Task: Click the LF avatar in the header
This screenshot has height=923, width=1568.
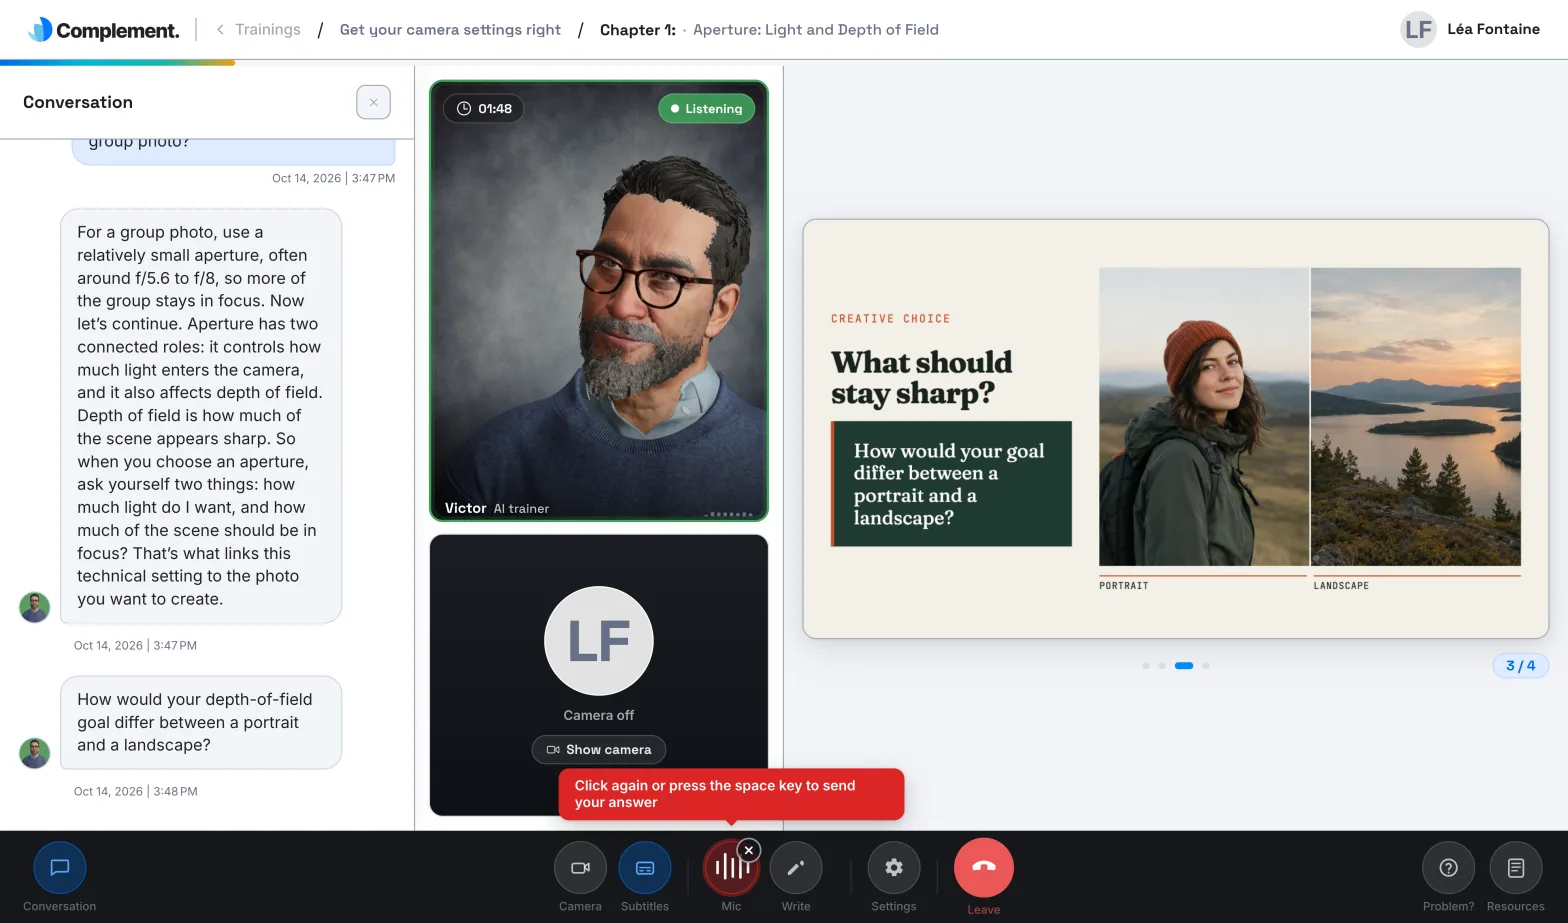Action: pos(1418,29)
